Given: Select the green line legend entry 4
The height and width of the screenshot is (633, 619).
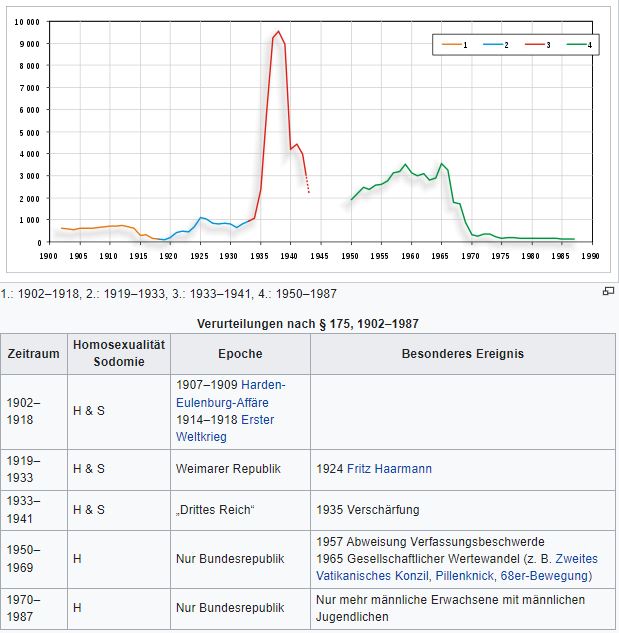Looking at the screenshot, I should point(578,46).
